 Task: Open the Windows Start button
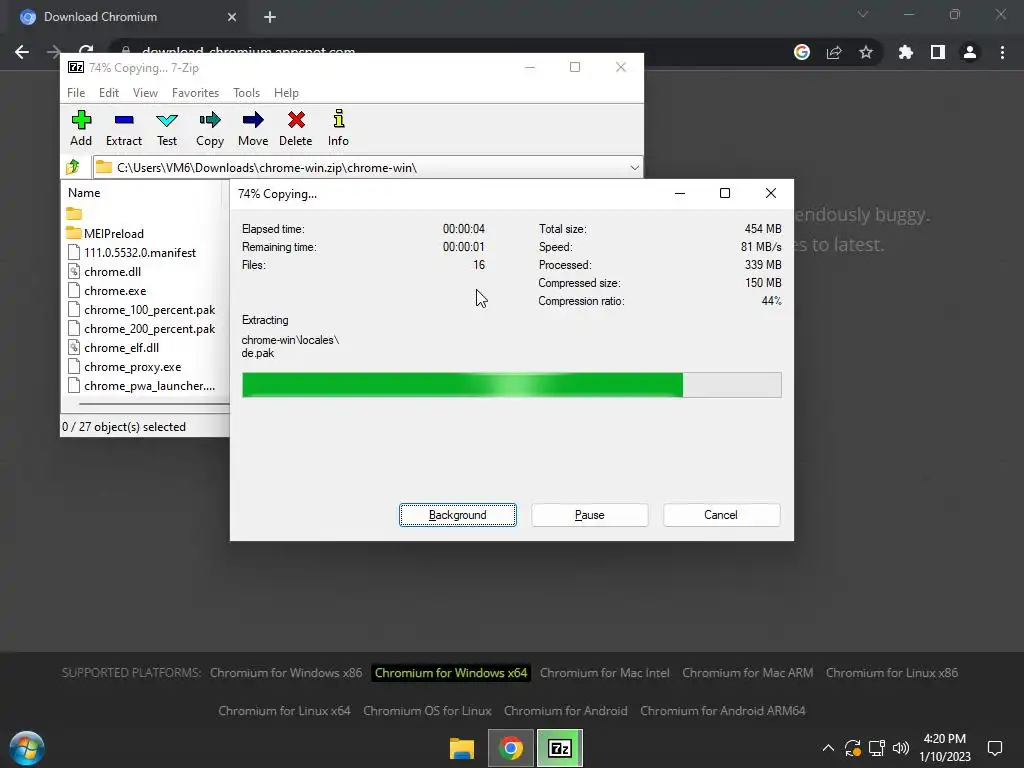pos(27,748)
